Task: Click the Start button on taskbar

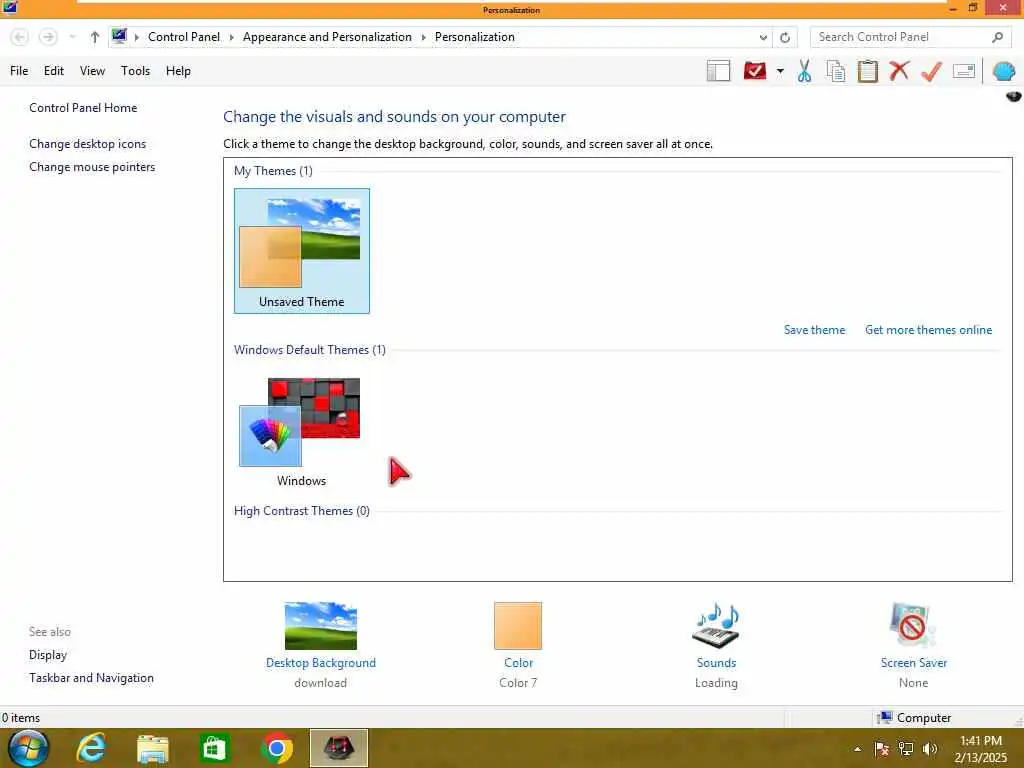Action: click(x=28, y=748)
